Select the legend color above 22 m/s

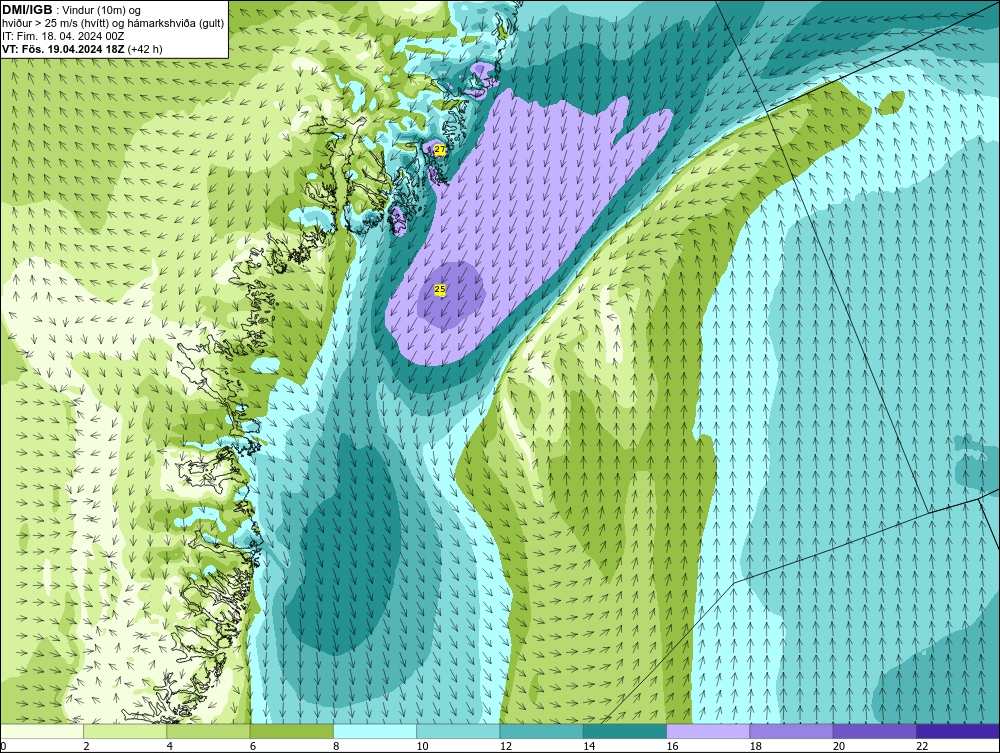tap(958, 731)
